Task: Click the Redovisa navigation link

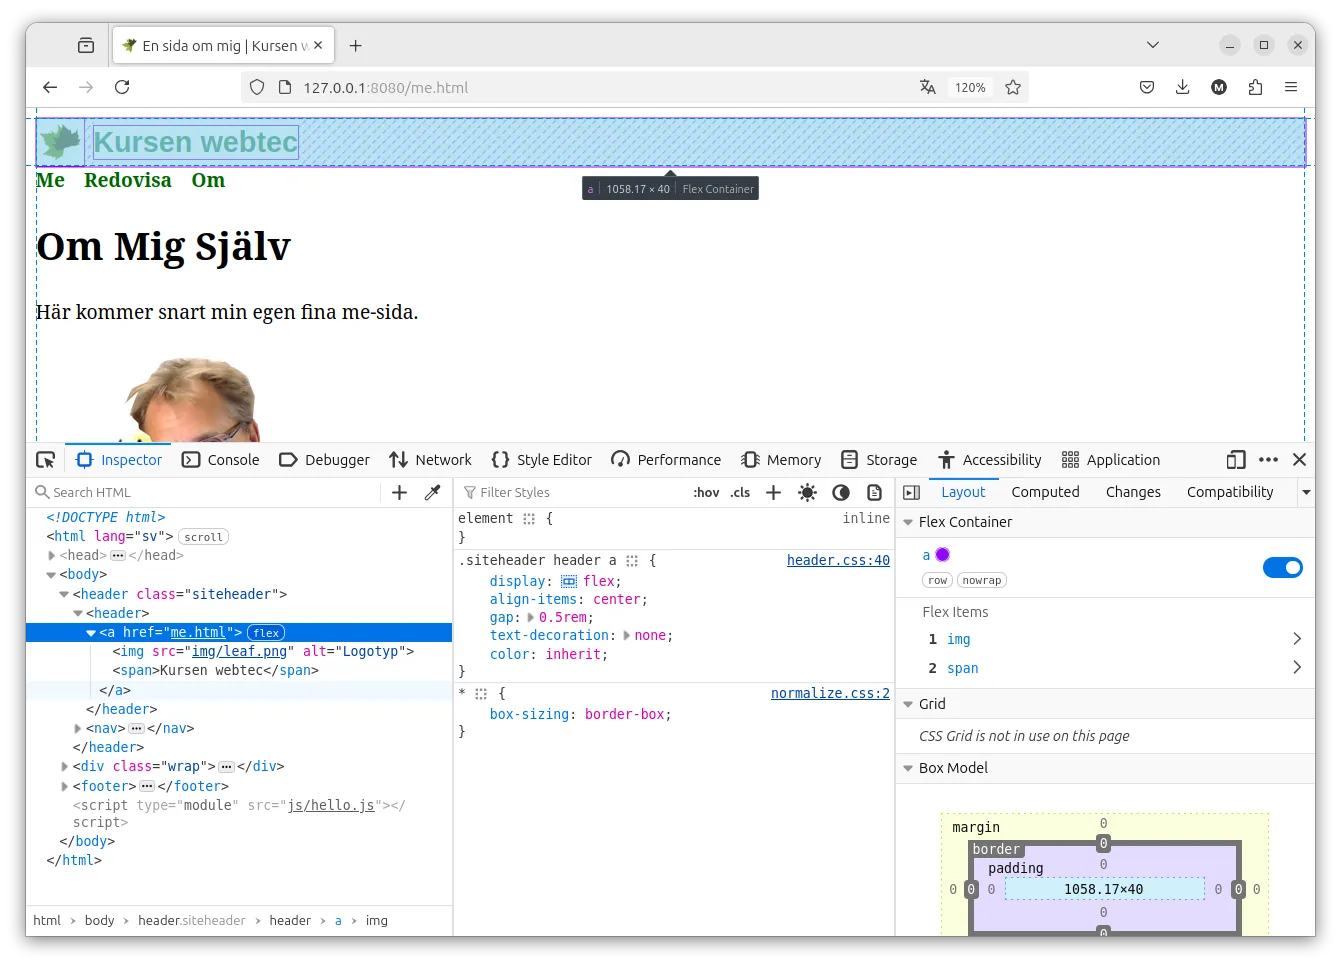Action: pyautogui.click(x=128, y=180)
